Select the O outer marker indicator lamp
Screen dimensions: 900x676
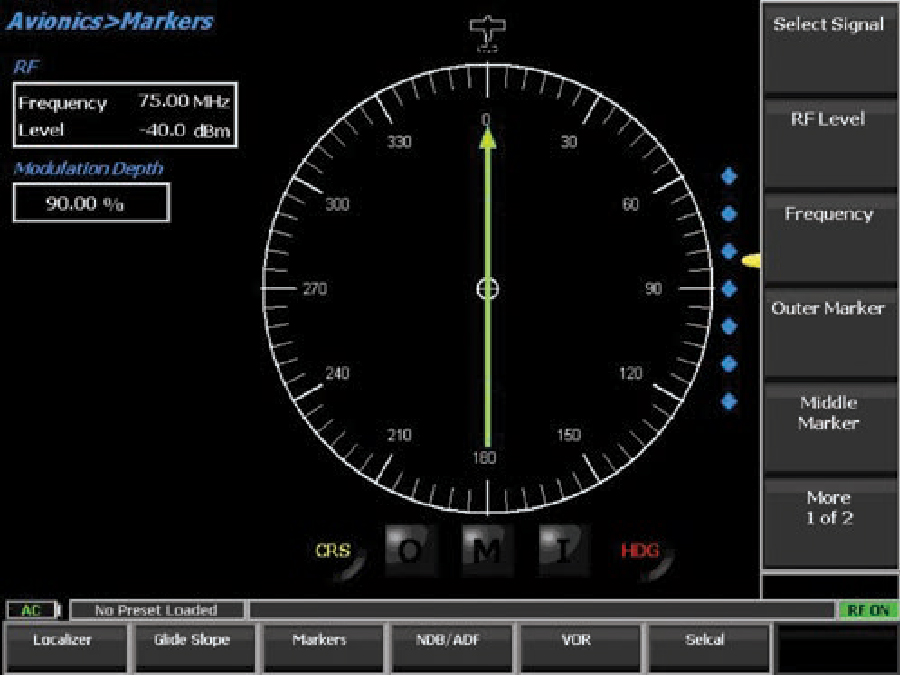pos(410,549)
